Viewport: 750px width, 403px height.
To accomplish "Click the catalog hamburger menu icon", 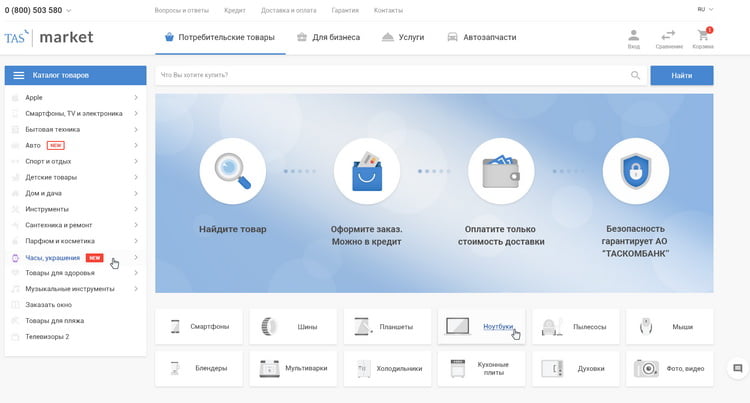I will tap(19, 75).
